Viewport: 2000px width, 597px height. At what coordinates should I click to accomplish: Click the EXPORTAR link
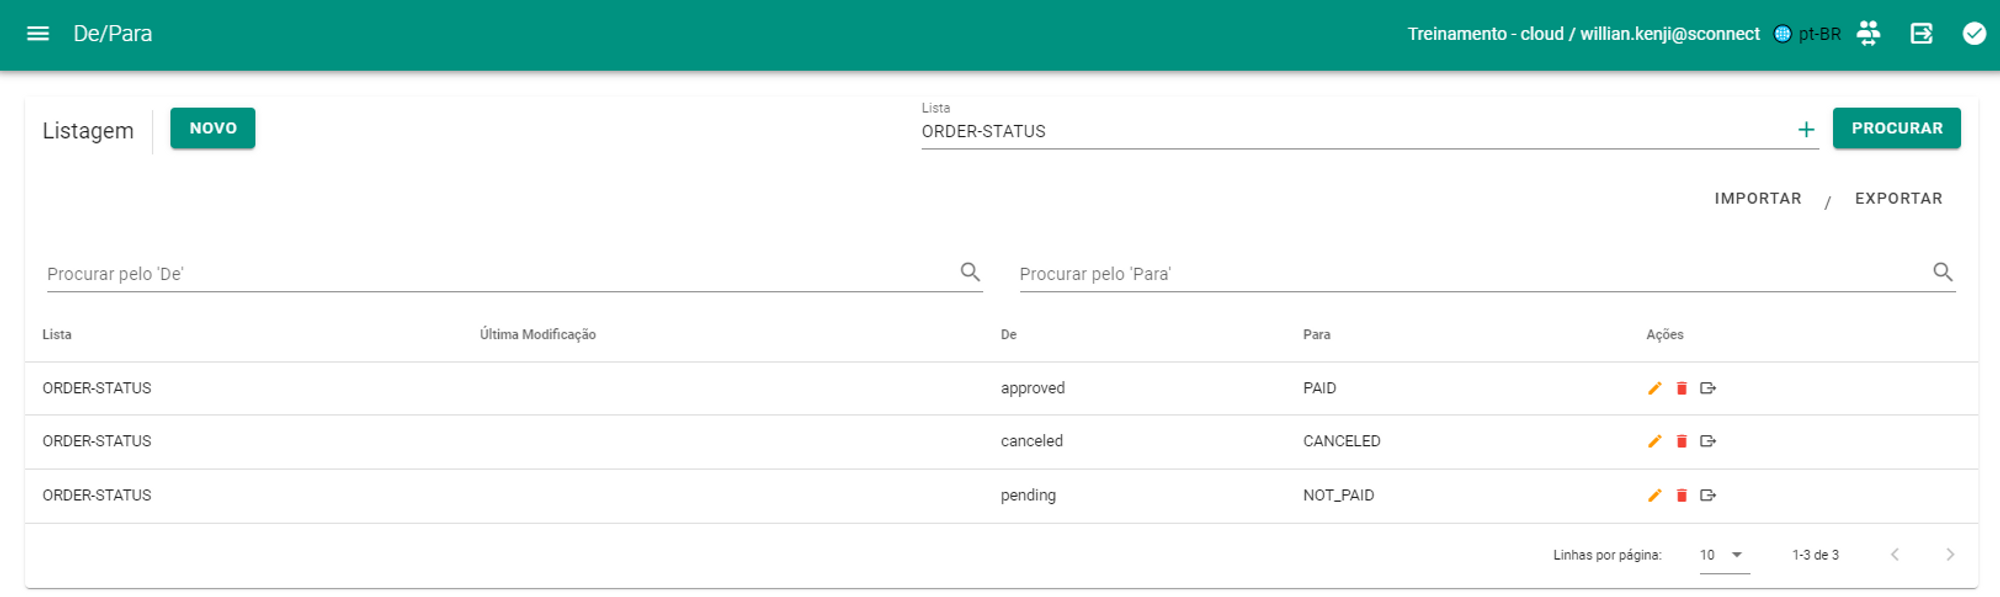1898,198
